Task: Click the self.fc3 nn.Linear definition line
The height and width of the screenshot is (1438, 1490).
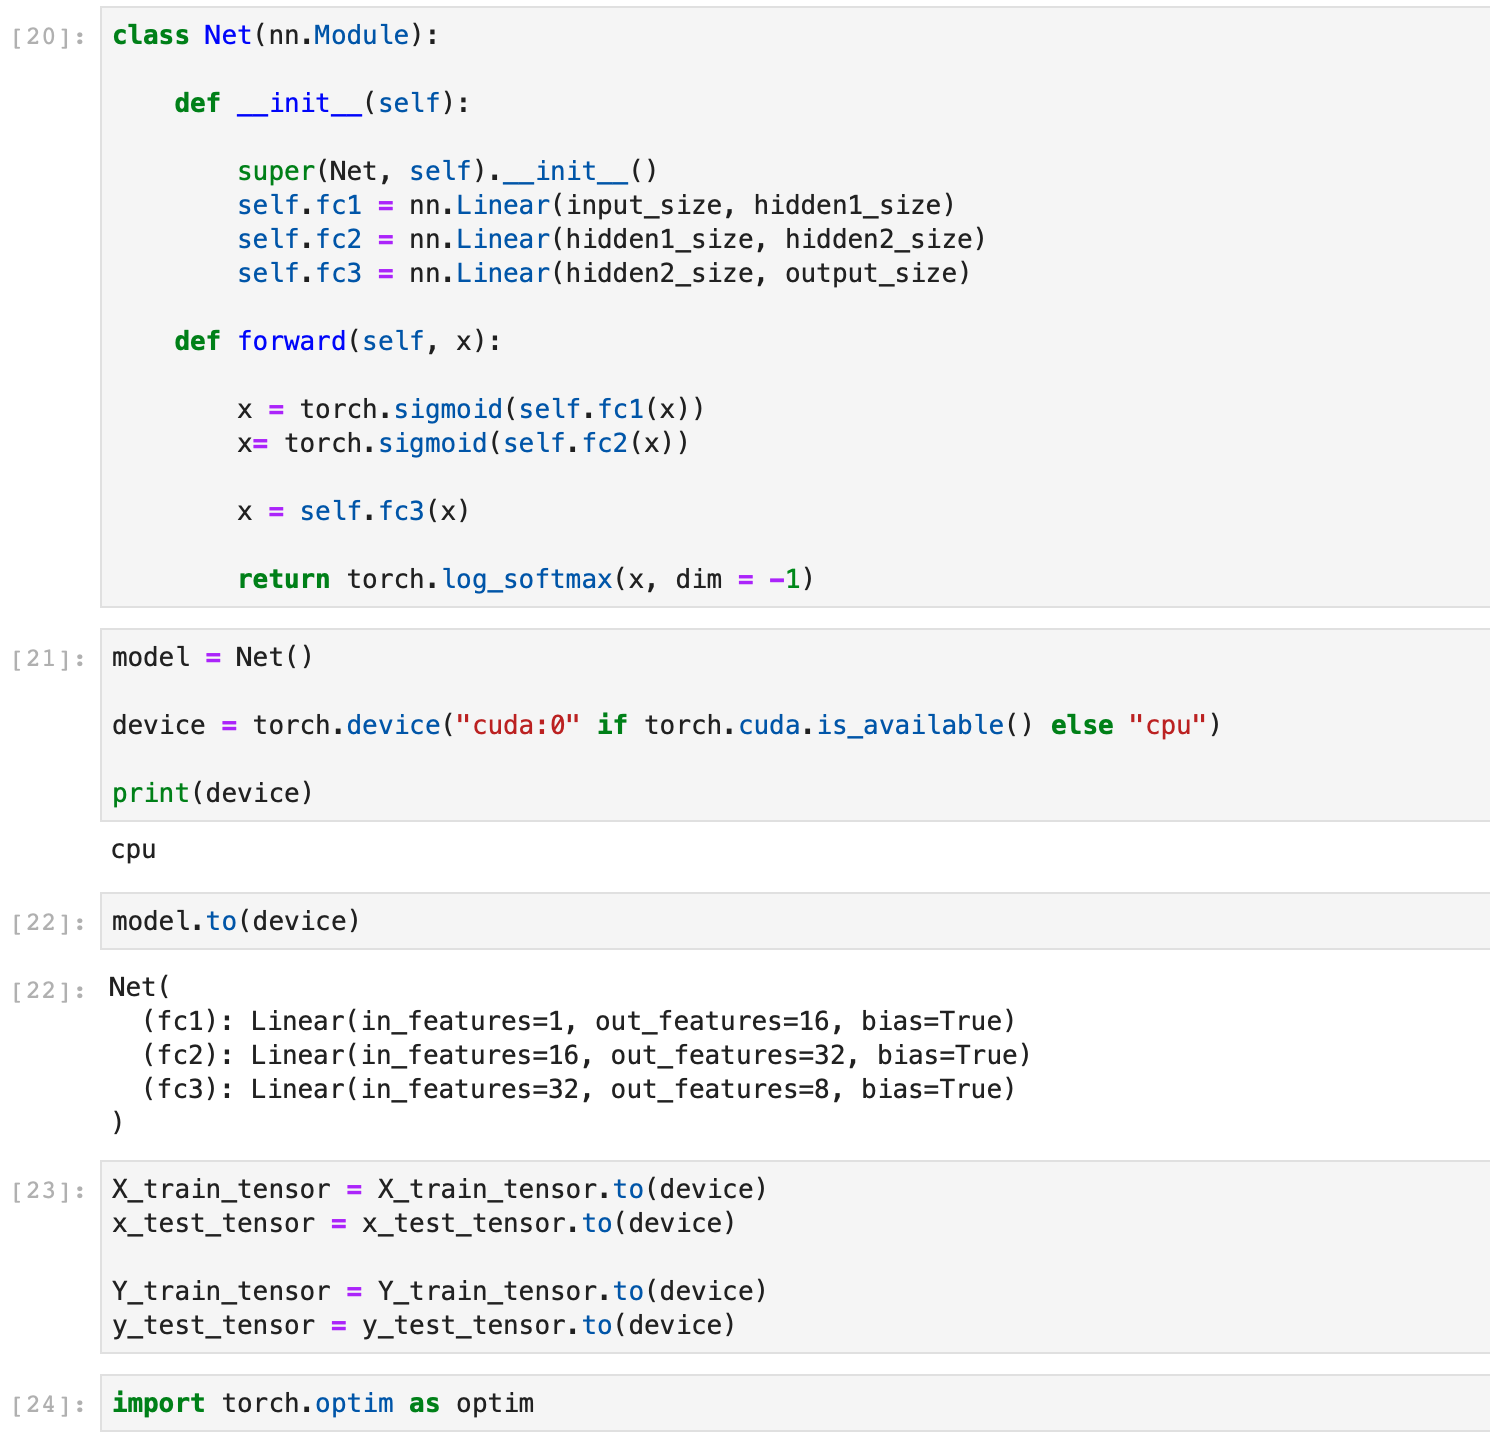Action: (603, 274)
